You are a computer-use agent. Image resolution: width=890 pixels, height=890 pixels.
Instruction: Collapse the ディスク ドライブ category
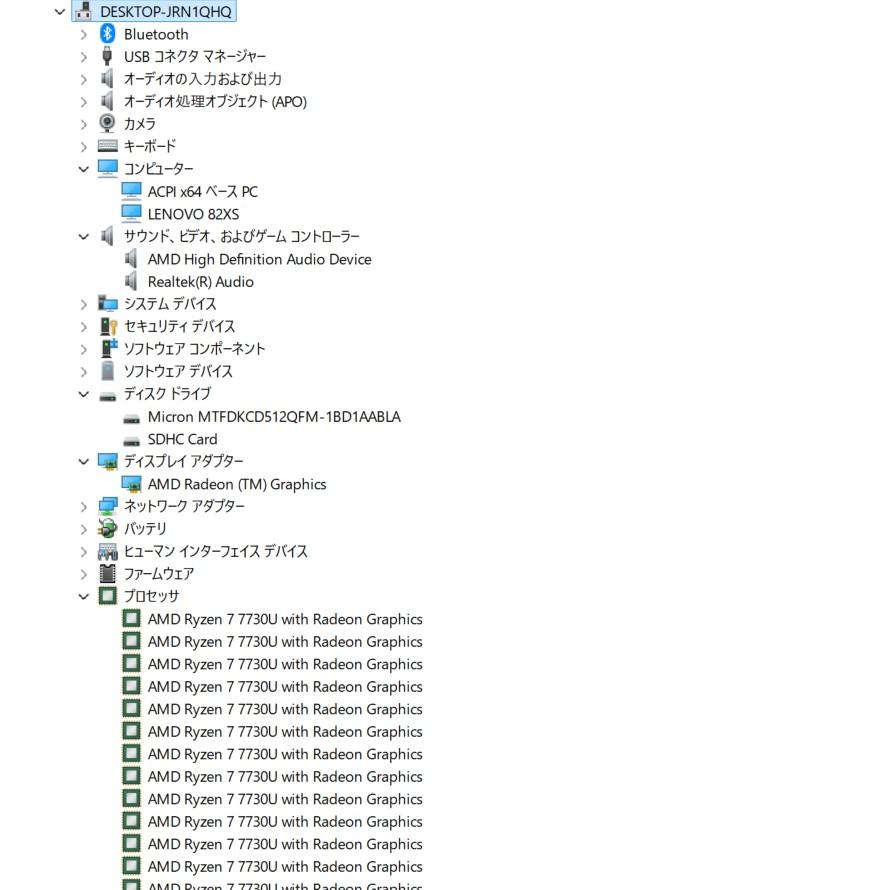tap(84, 394)
